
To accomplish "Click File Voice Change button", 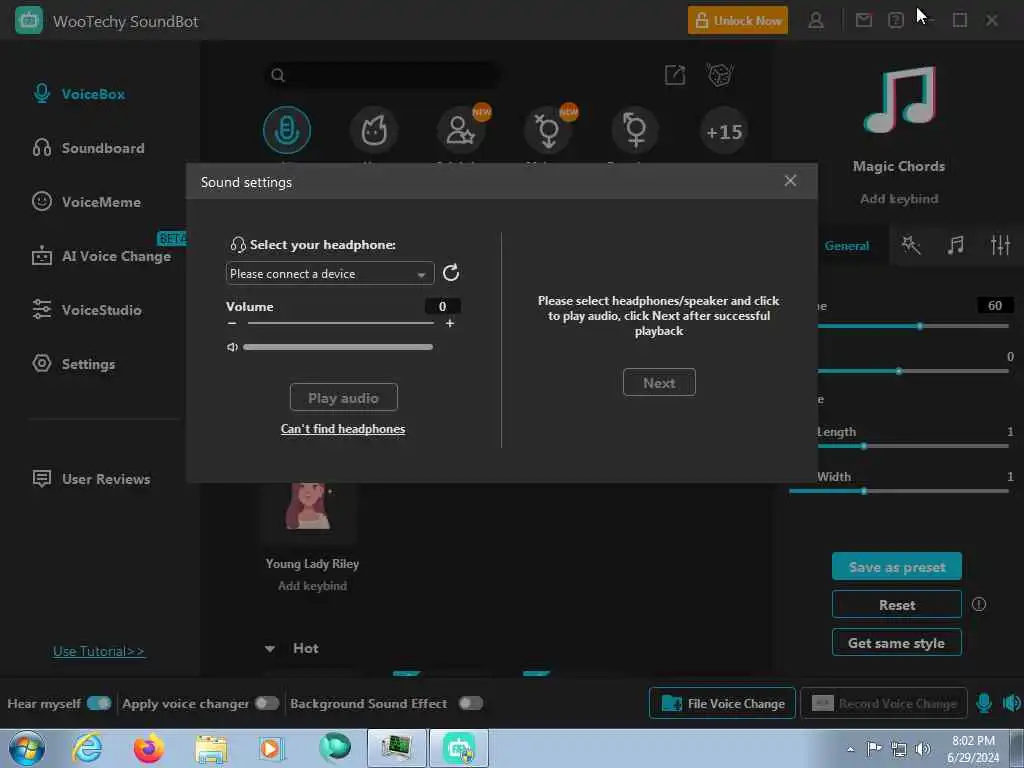I will click(x=722, y=703).
